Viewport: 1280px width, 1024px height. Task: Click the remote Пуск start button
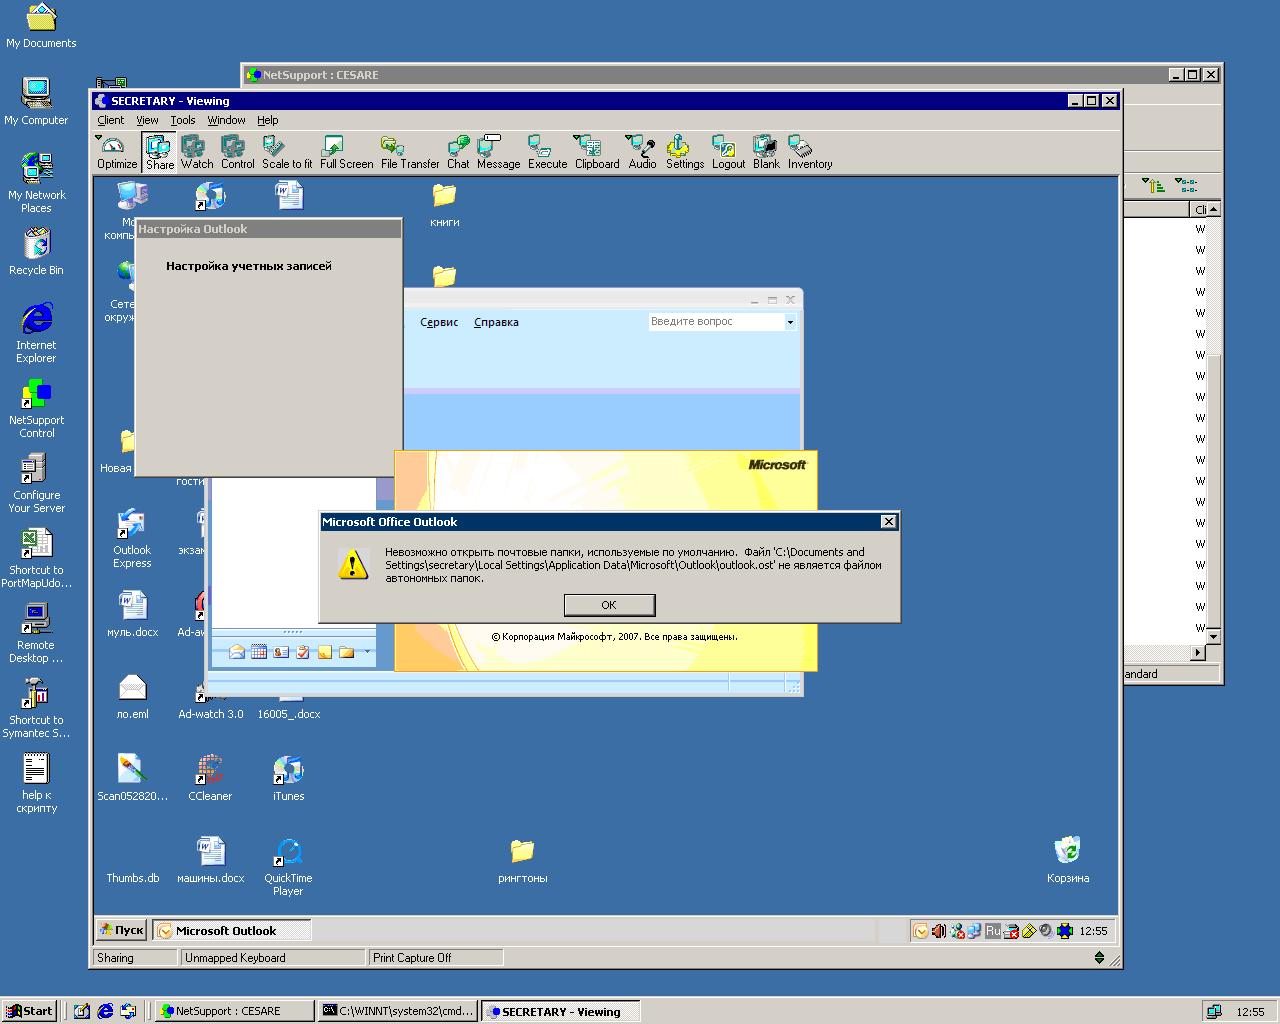coord(122,930)
